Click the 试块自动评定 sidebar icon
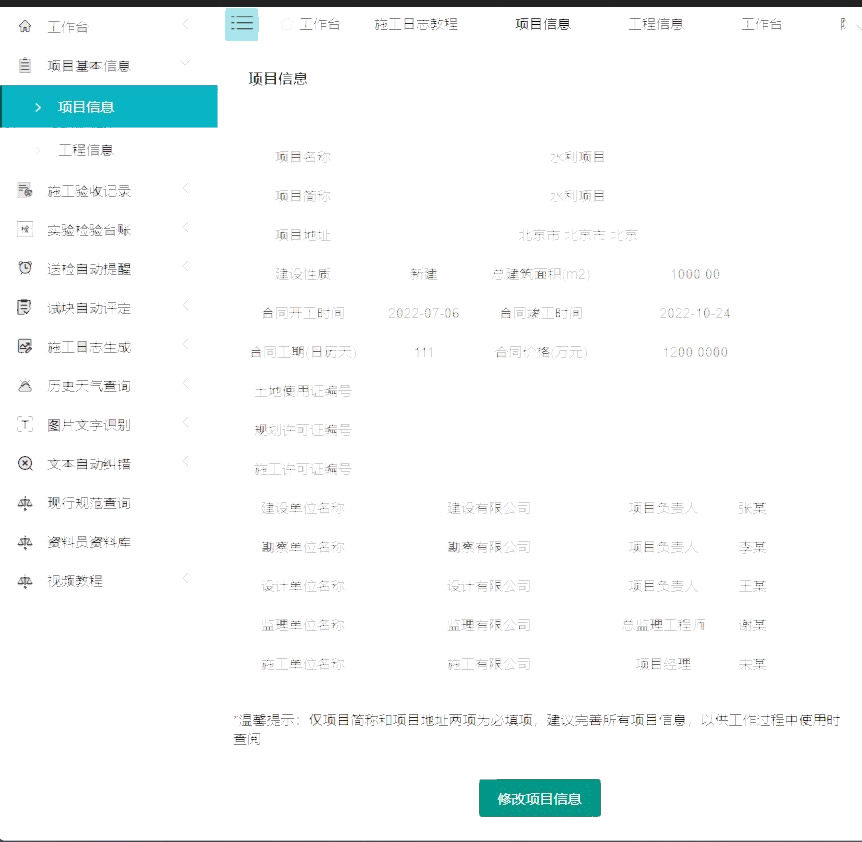Viewport: 862px width, 842px height. pyautogui.click(x=25, y=307)
